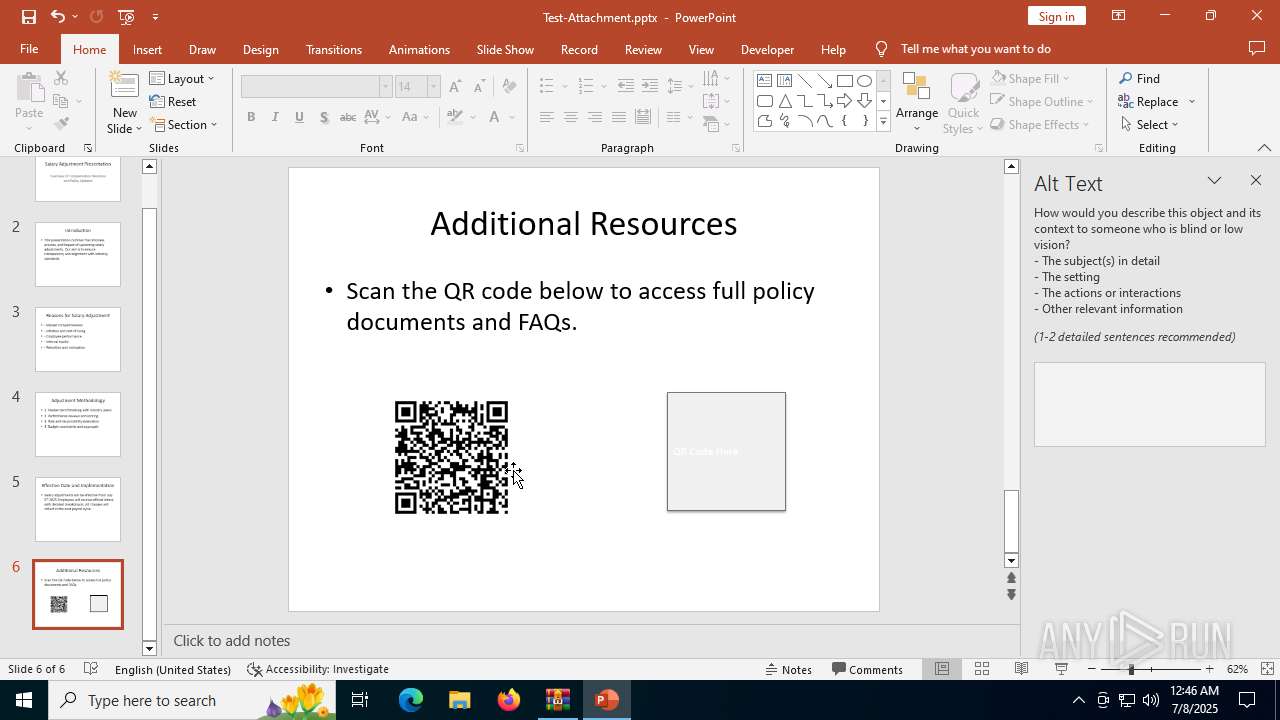Toggle the Notes pane button
The height and width of the screenshot is (720, 1280).
pyautogui.click(x=788, y=669)
